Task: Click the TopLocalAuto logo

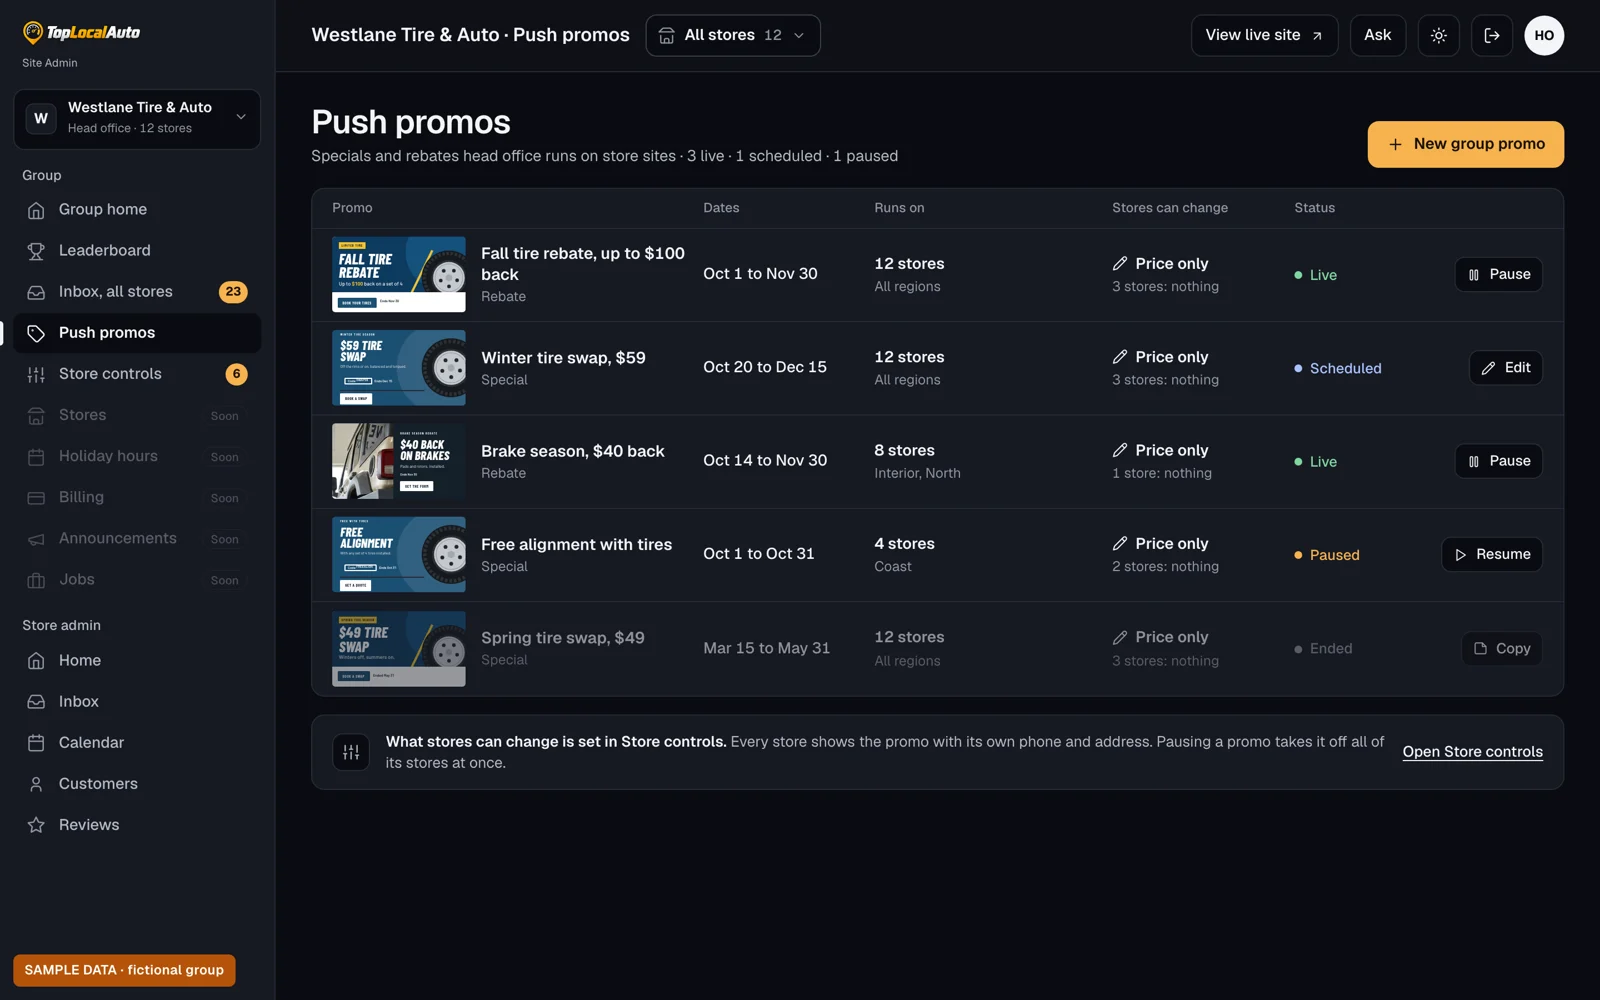Action: coord(82,32)
